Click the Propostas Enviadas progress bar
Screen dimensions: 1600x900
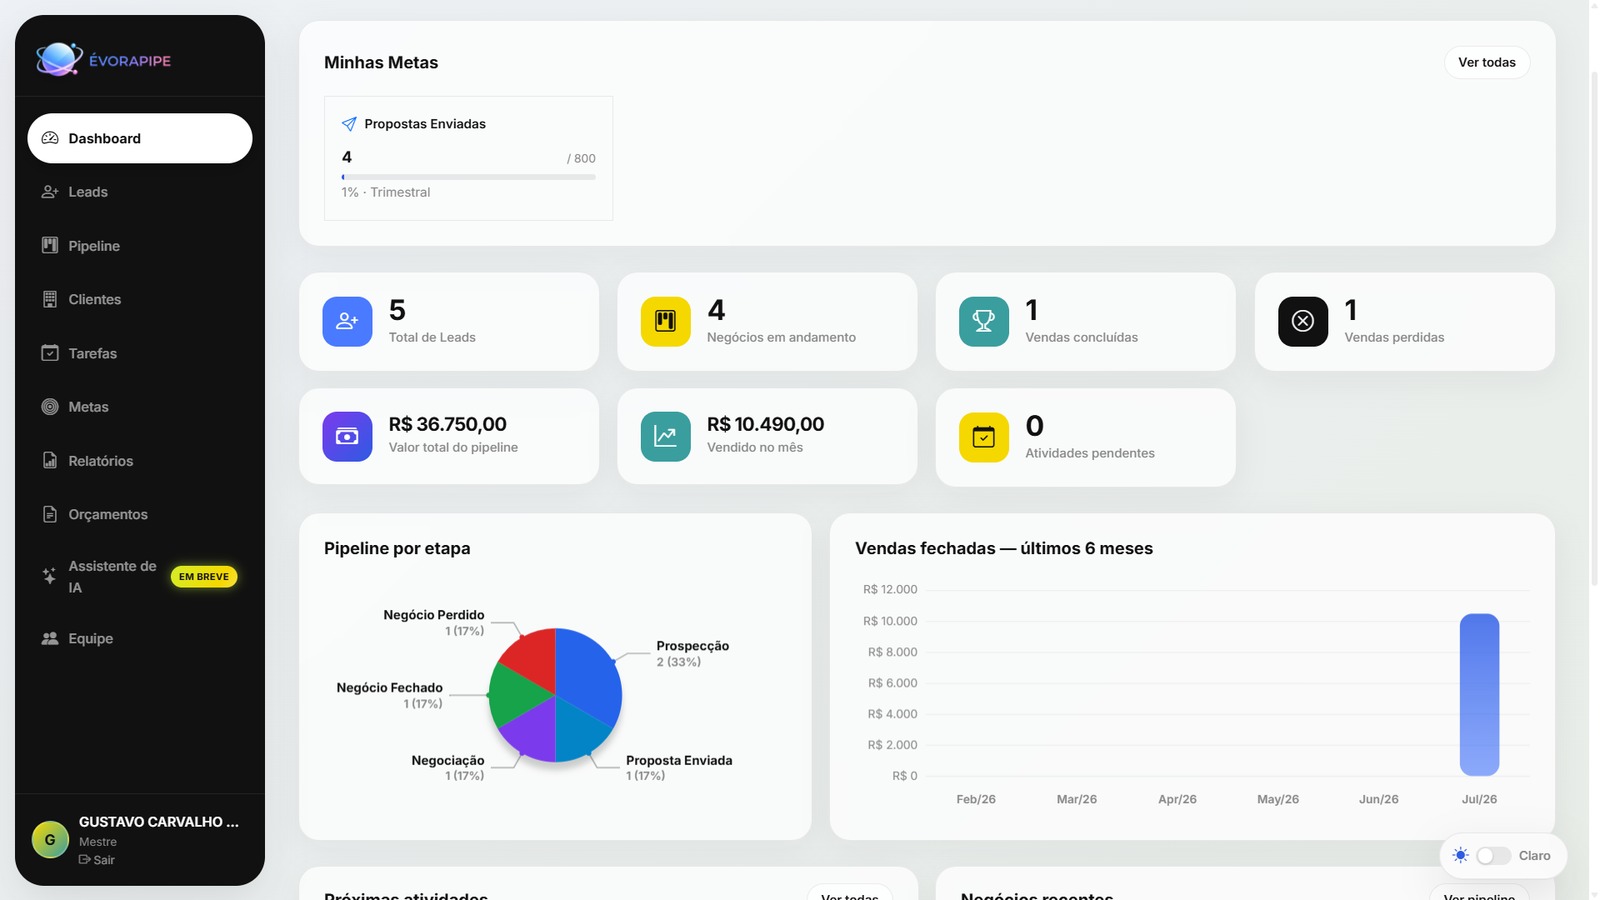point(468,177)
